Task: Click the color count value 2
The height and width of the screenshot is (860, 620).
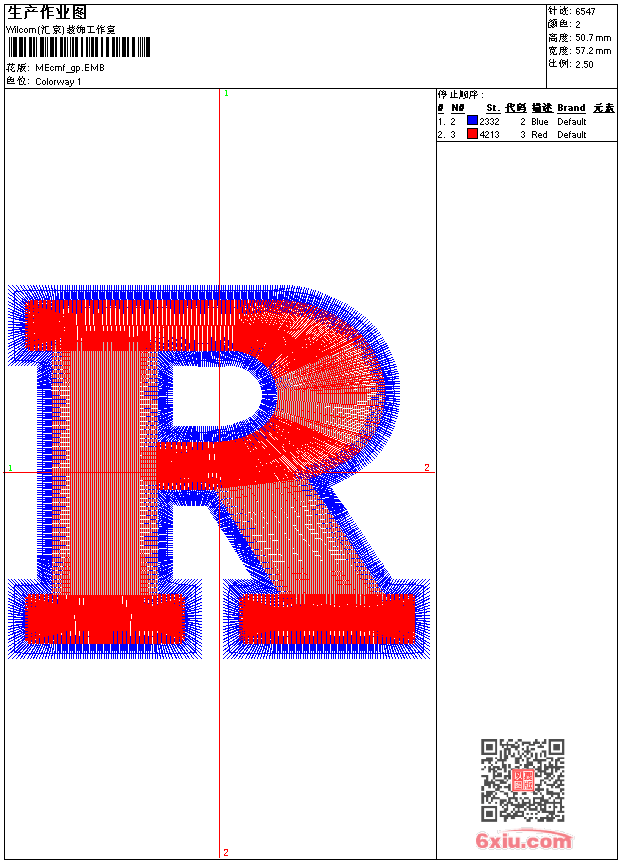Action: [x=578, y=25]
